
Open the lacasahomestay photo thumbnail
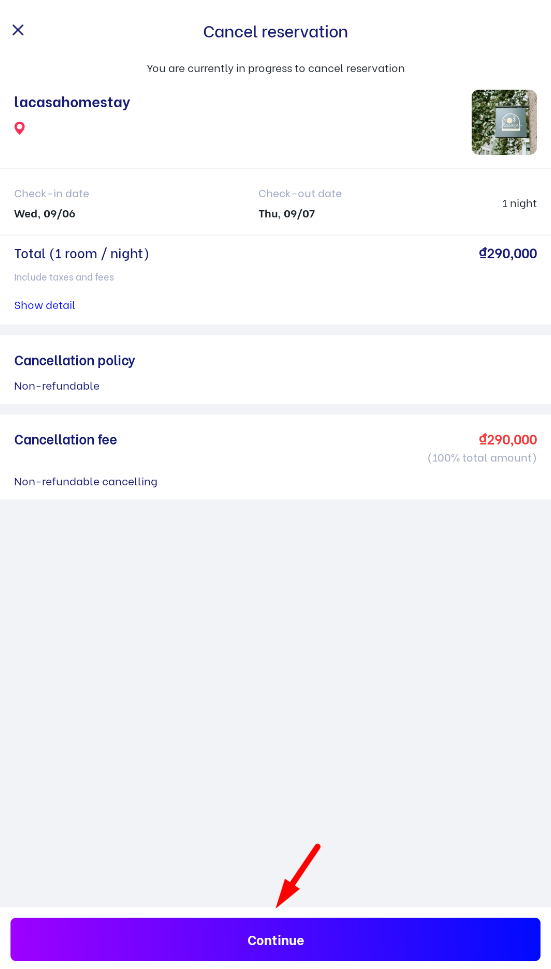[504, 122]
